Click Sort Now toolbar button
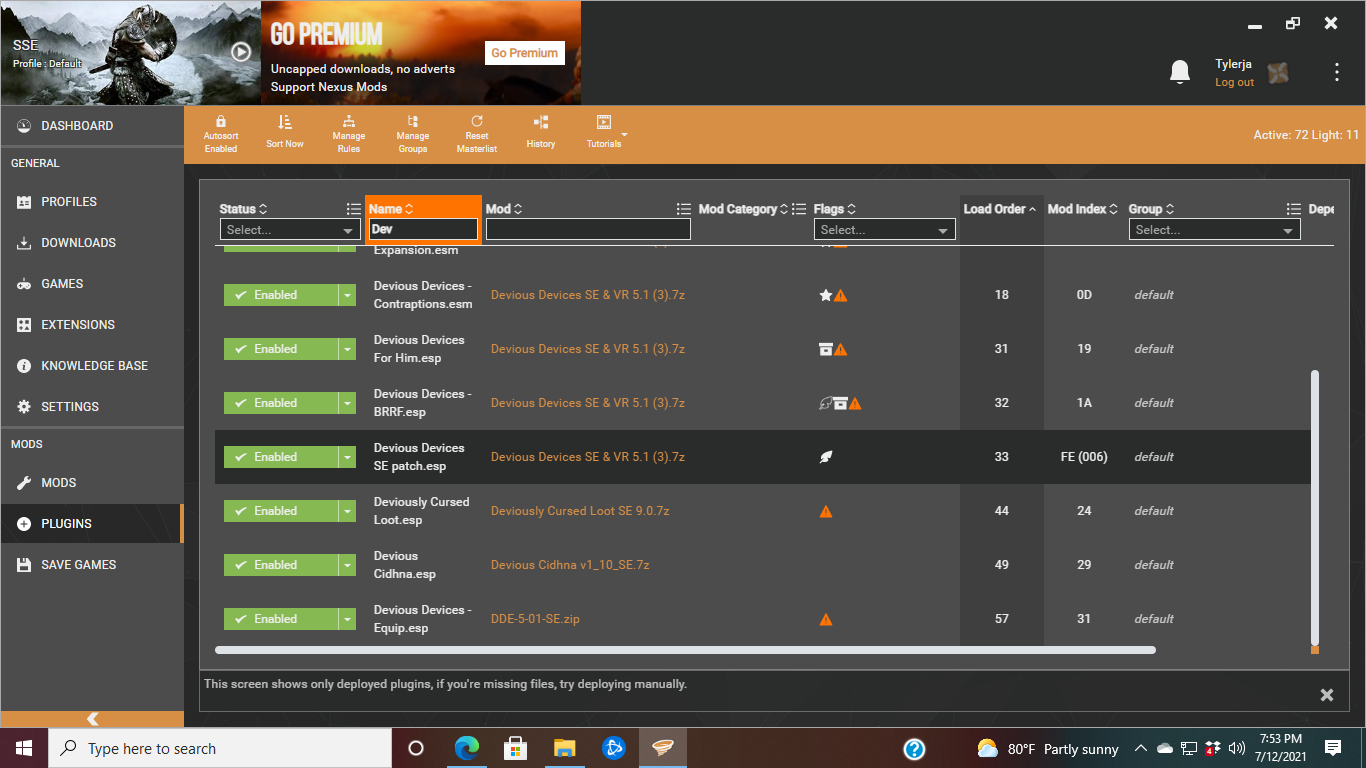 (285, 132)
